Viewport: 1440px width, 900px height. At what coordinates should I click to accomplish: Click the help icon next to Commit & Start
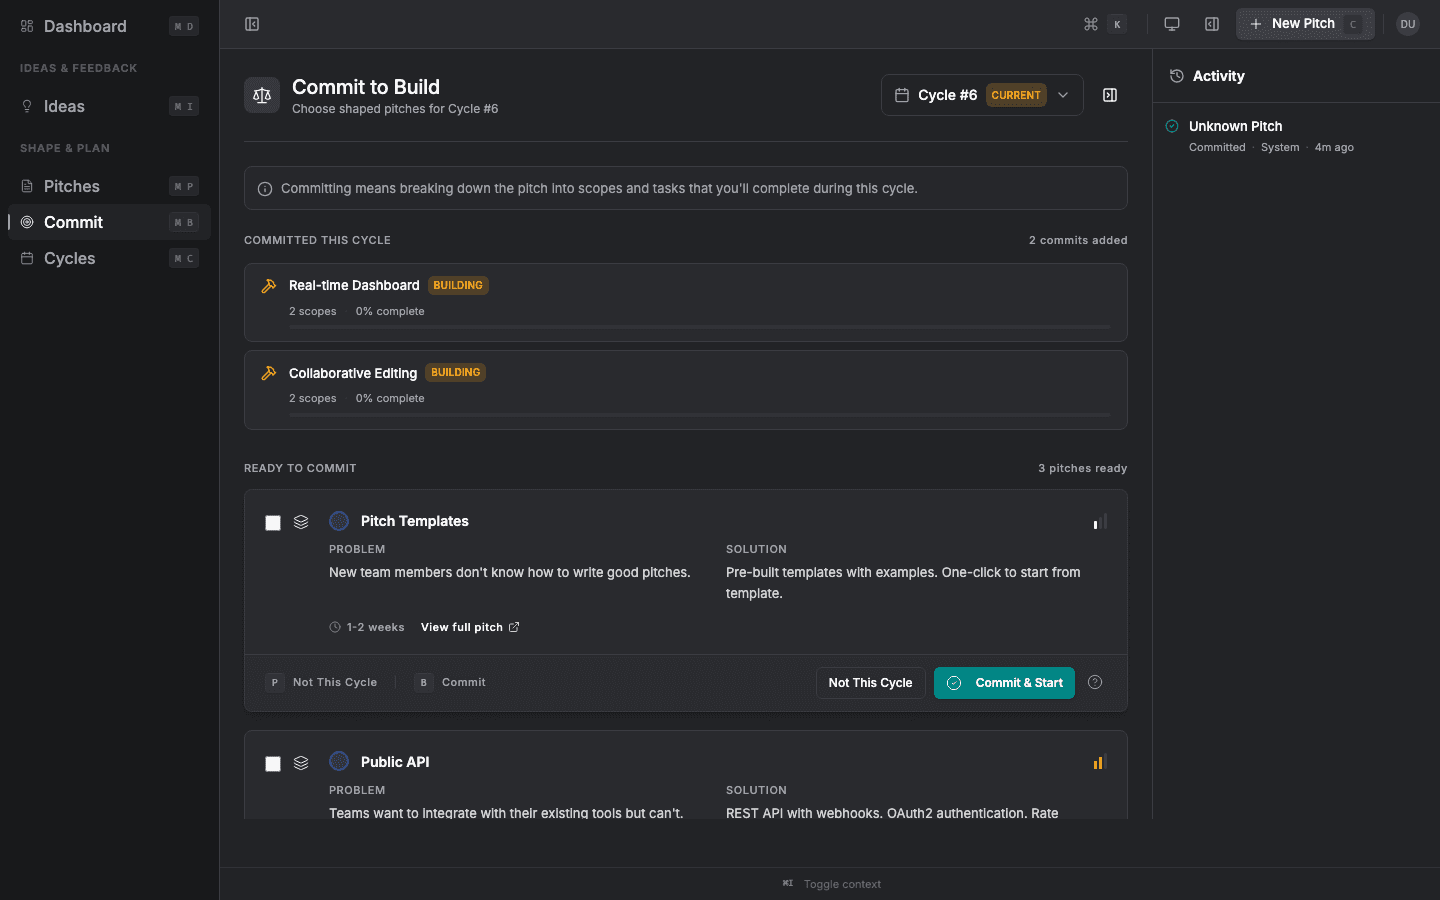point(1095,682)
